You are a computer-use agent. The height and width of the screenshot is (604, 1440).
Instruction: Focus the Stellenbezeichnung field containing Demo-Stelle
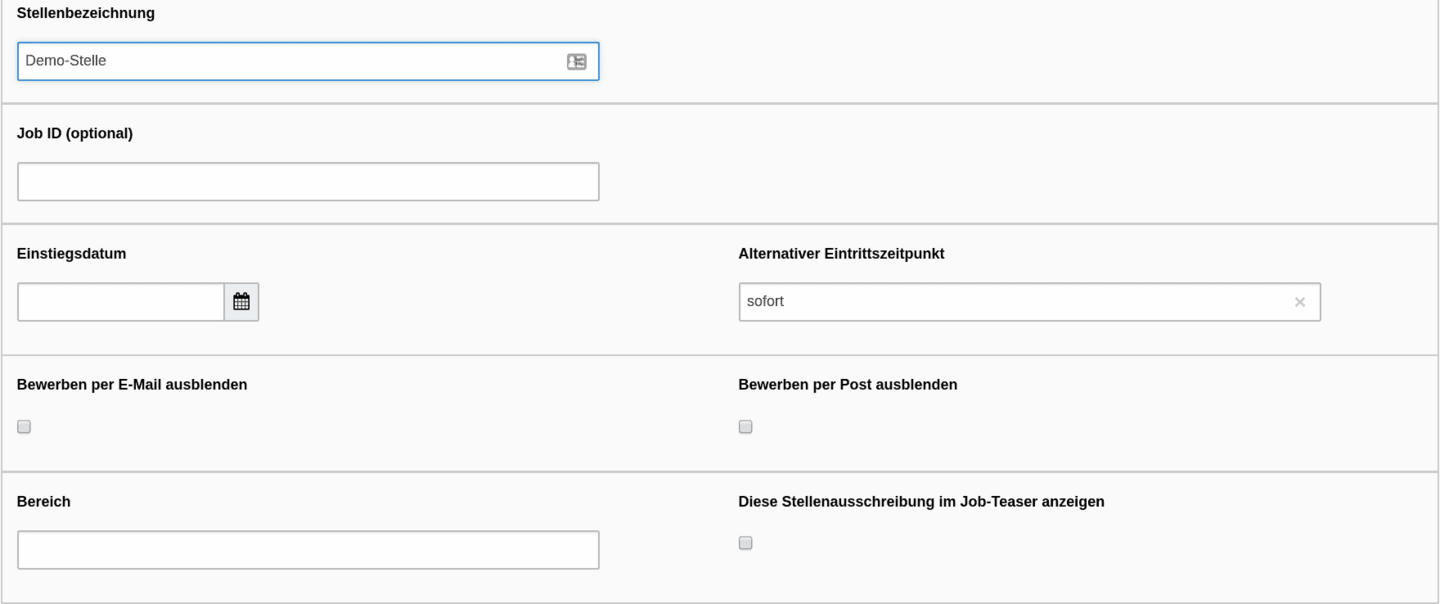[308, 61]
